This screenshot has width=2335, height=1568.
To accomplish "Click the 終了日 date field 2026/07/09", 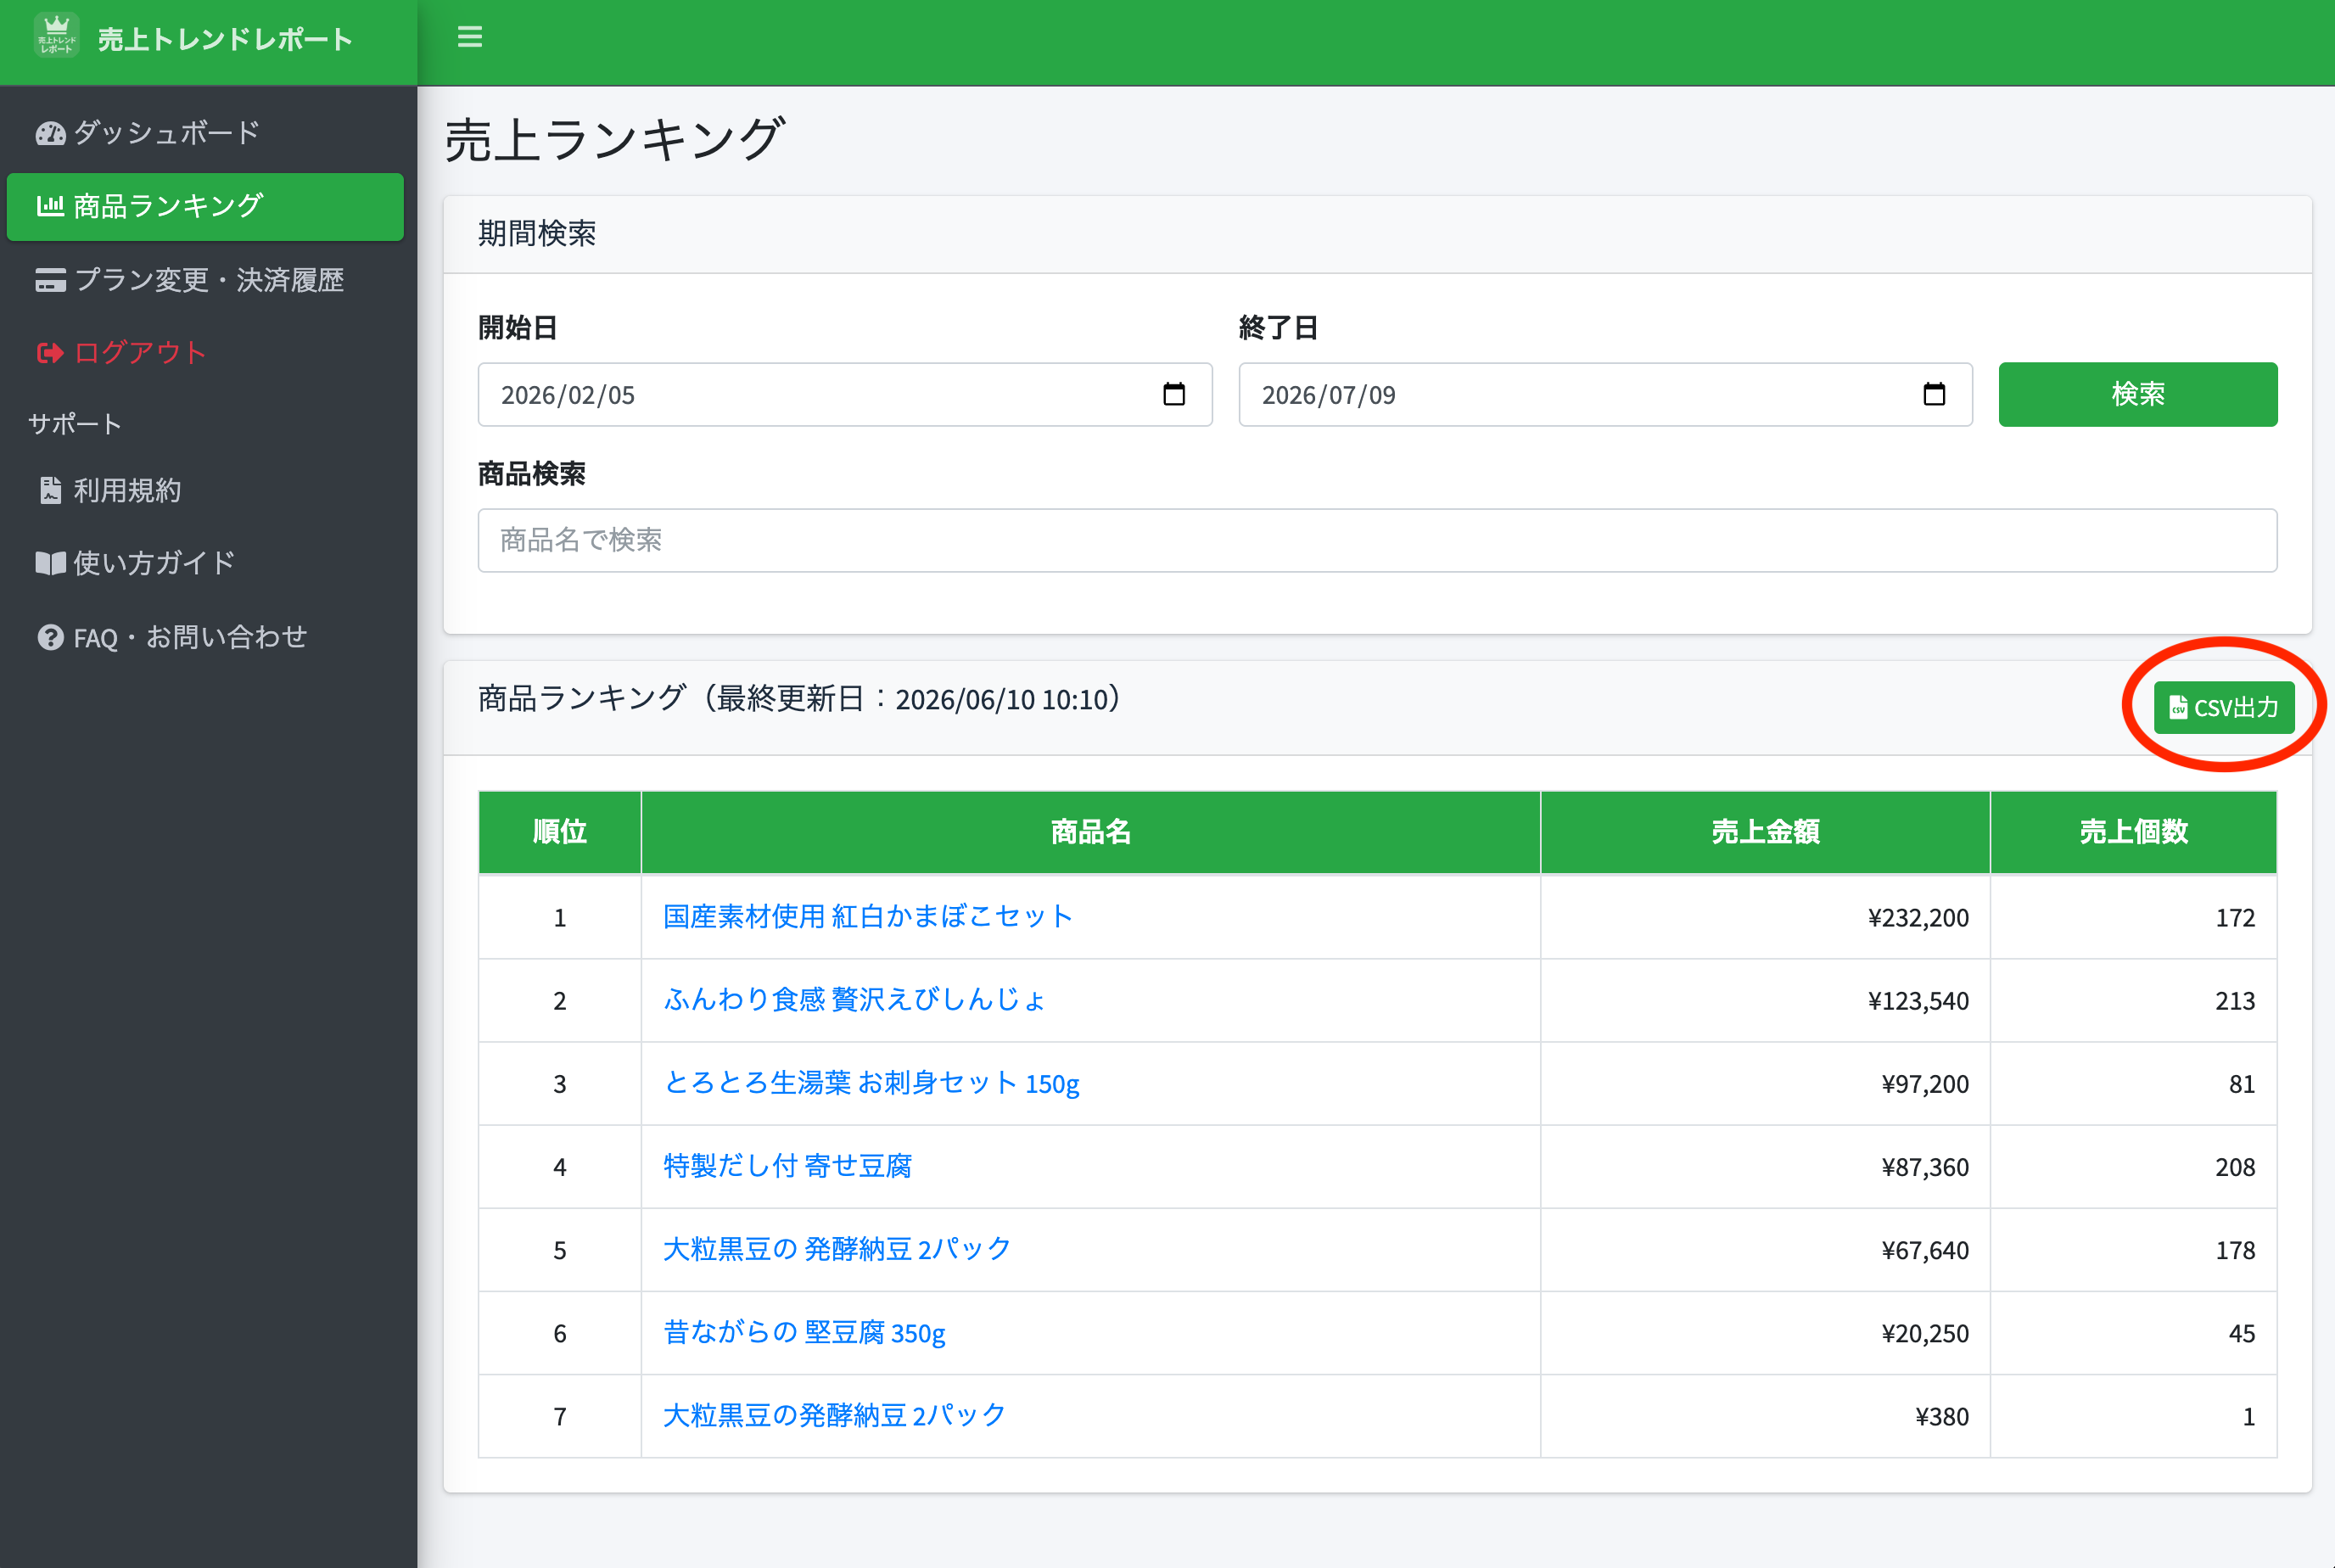I will click(x=1605, y=394).
